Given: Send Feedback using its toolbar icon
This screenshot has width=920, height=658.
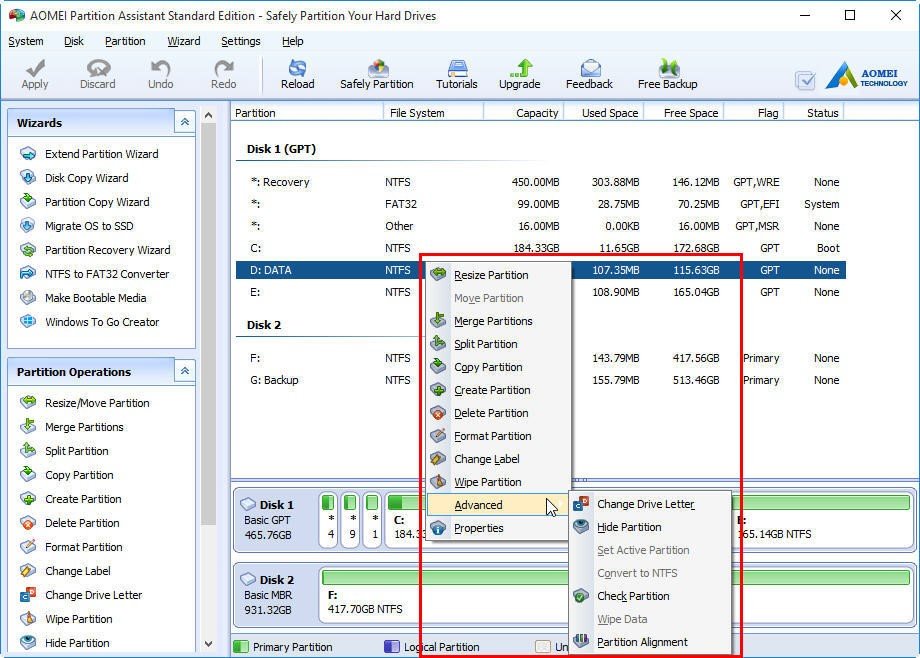Looking at the screenshot, I should [589, 72].
